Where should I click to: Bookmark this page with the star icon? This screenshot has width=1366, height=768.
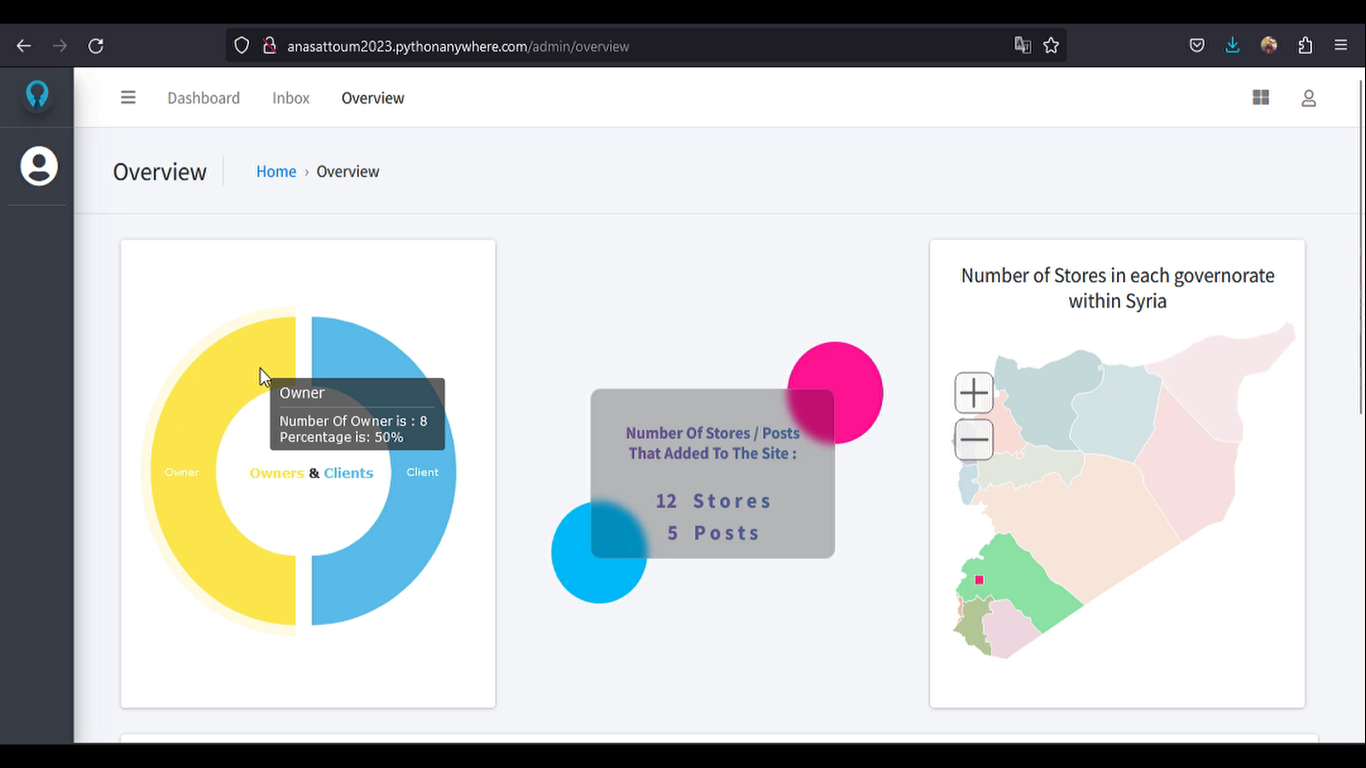tap(1051, 46)
